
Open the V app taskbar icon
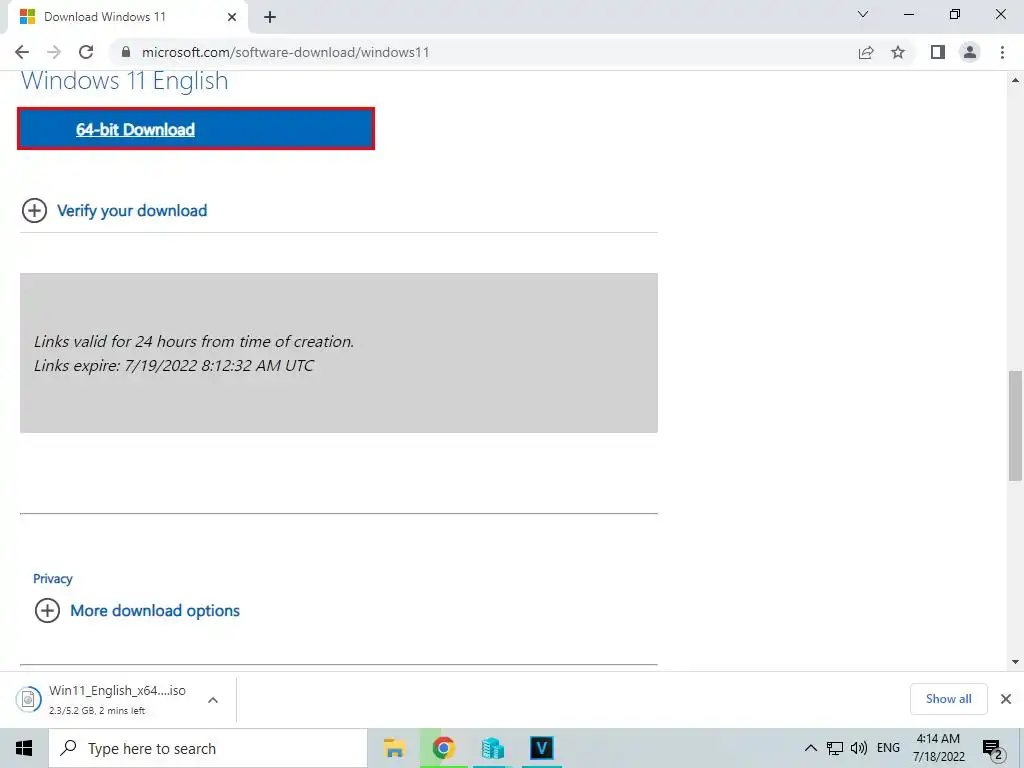click(541, 748)
